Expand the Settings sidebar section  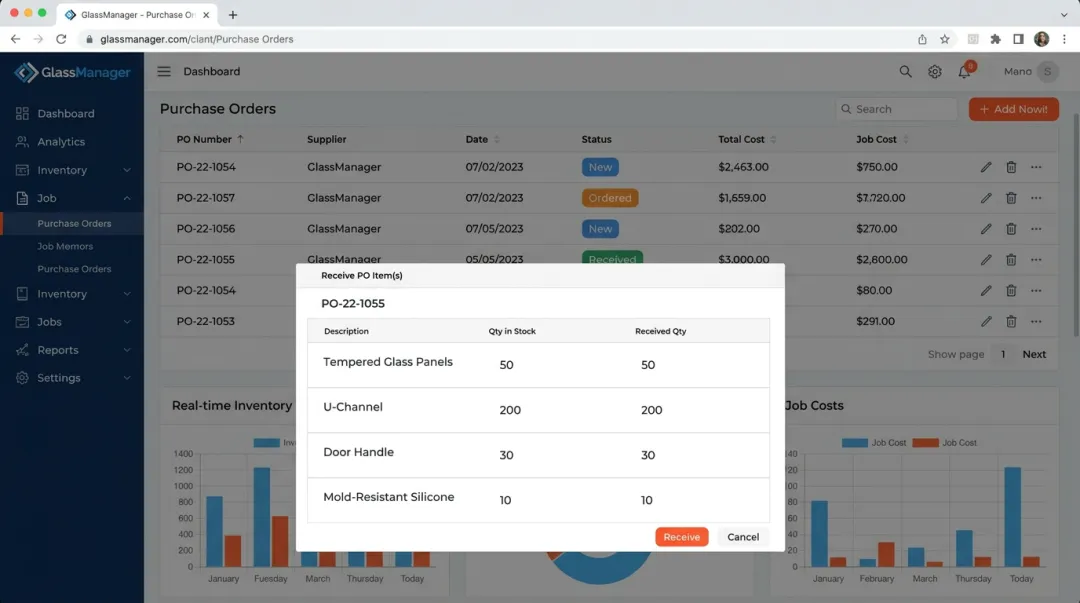pyautogui.click(x=127, y=378)
